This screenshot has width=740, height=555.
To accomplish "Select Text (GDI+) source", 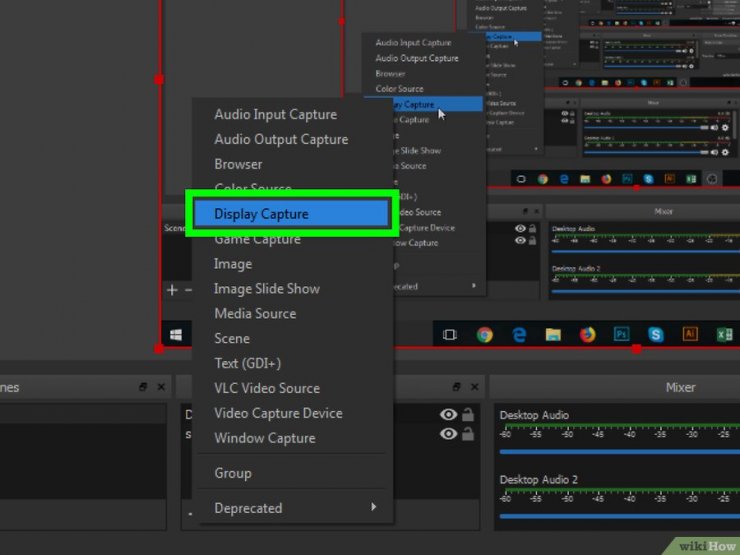I will (x=247, y=363).
